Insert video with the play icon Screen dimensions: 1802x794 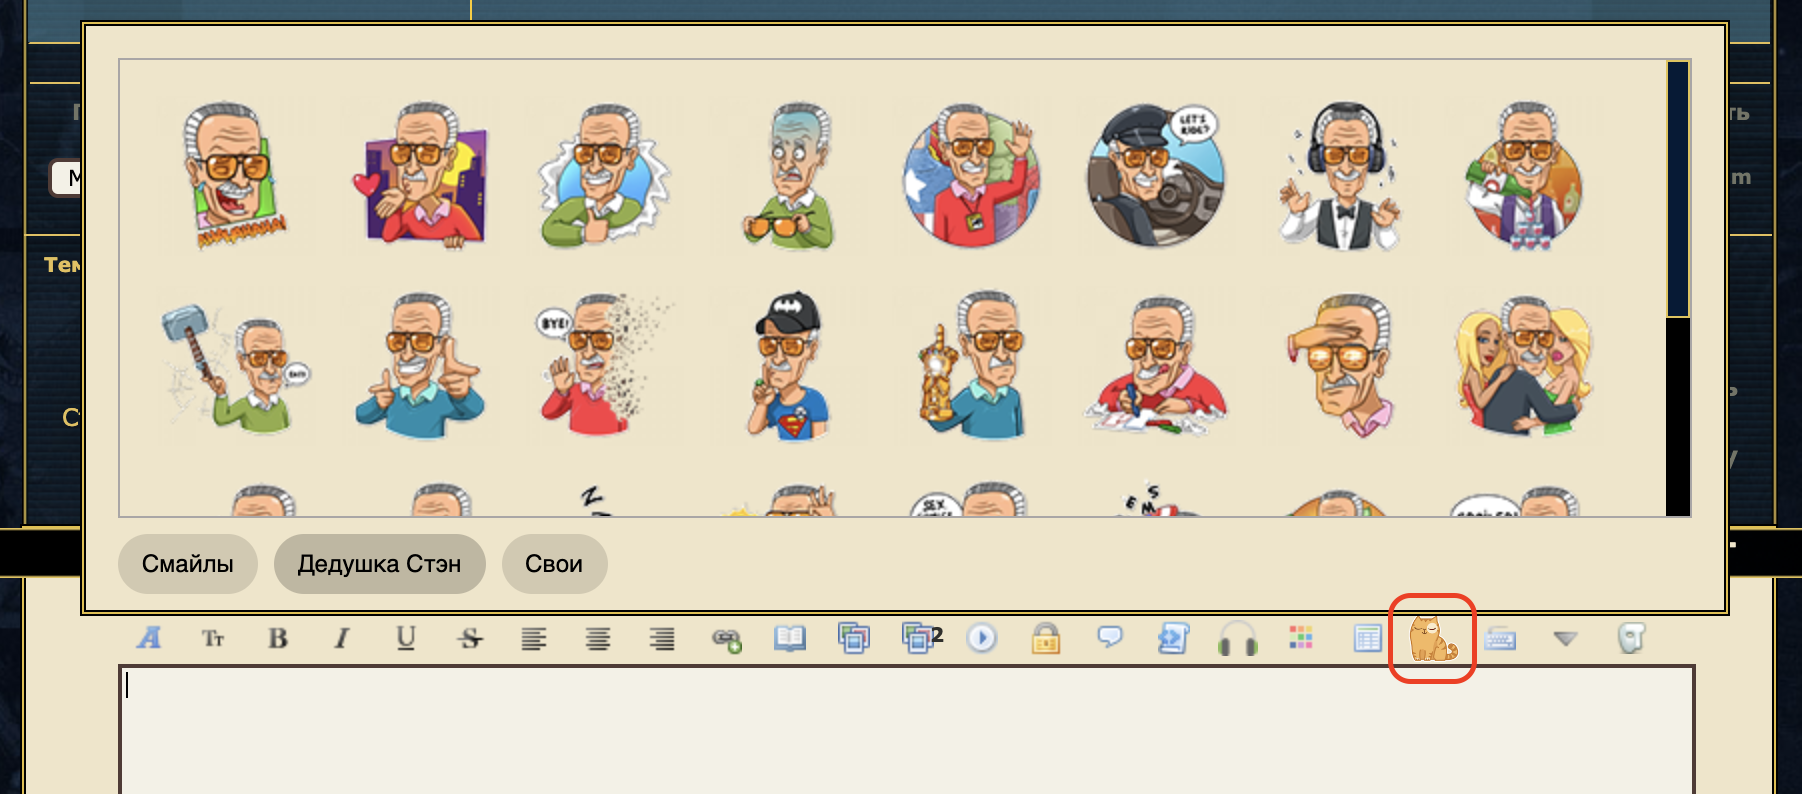(982, 638)
